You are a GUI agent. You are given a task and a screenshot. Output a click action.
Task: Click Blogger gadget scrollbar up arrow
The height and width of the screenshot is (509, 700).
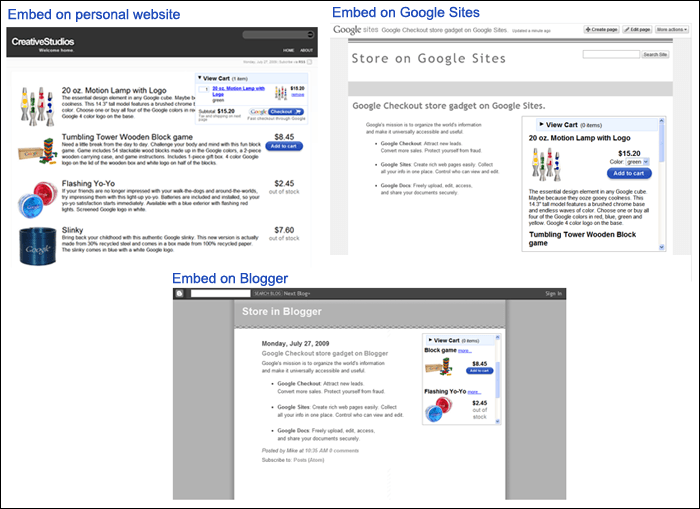click(x=498, y=337)
